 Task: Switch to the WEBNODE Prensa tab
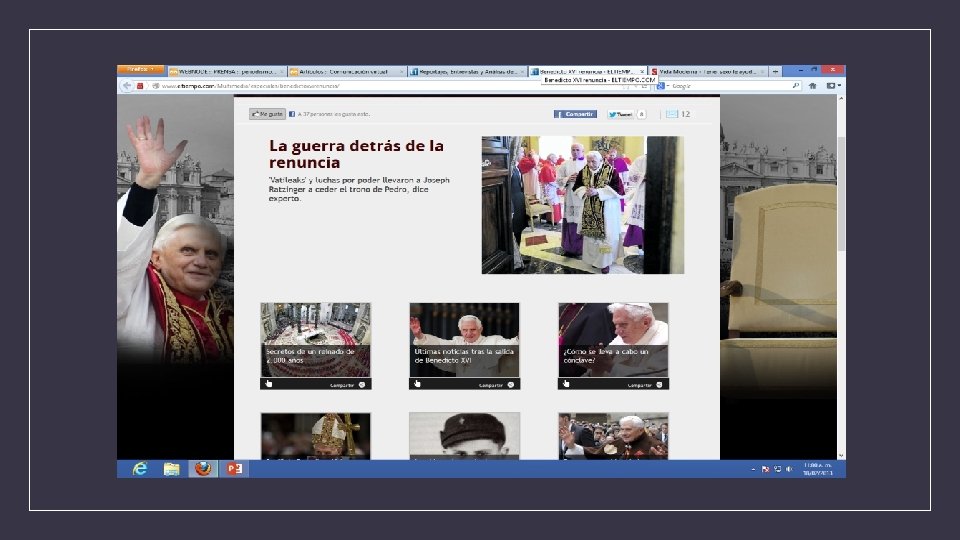[x=227, y=72]
